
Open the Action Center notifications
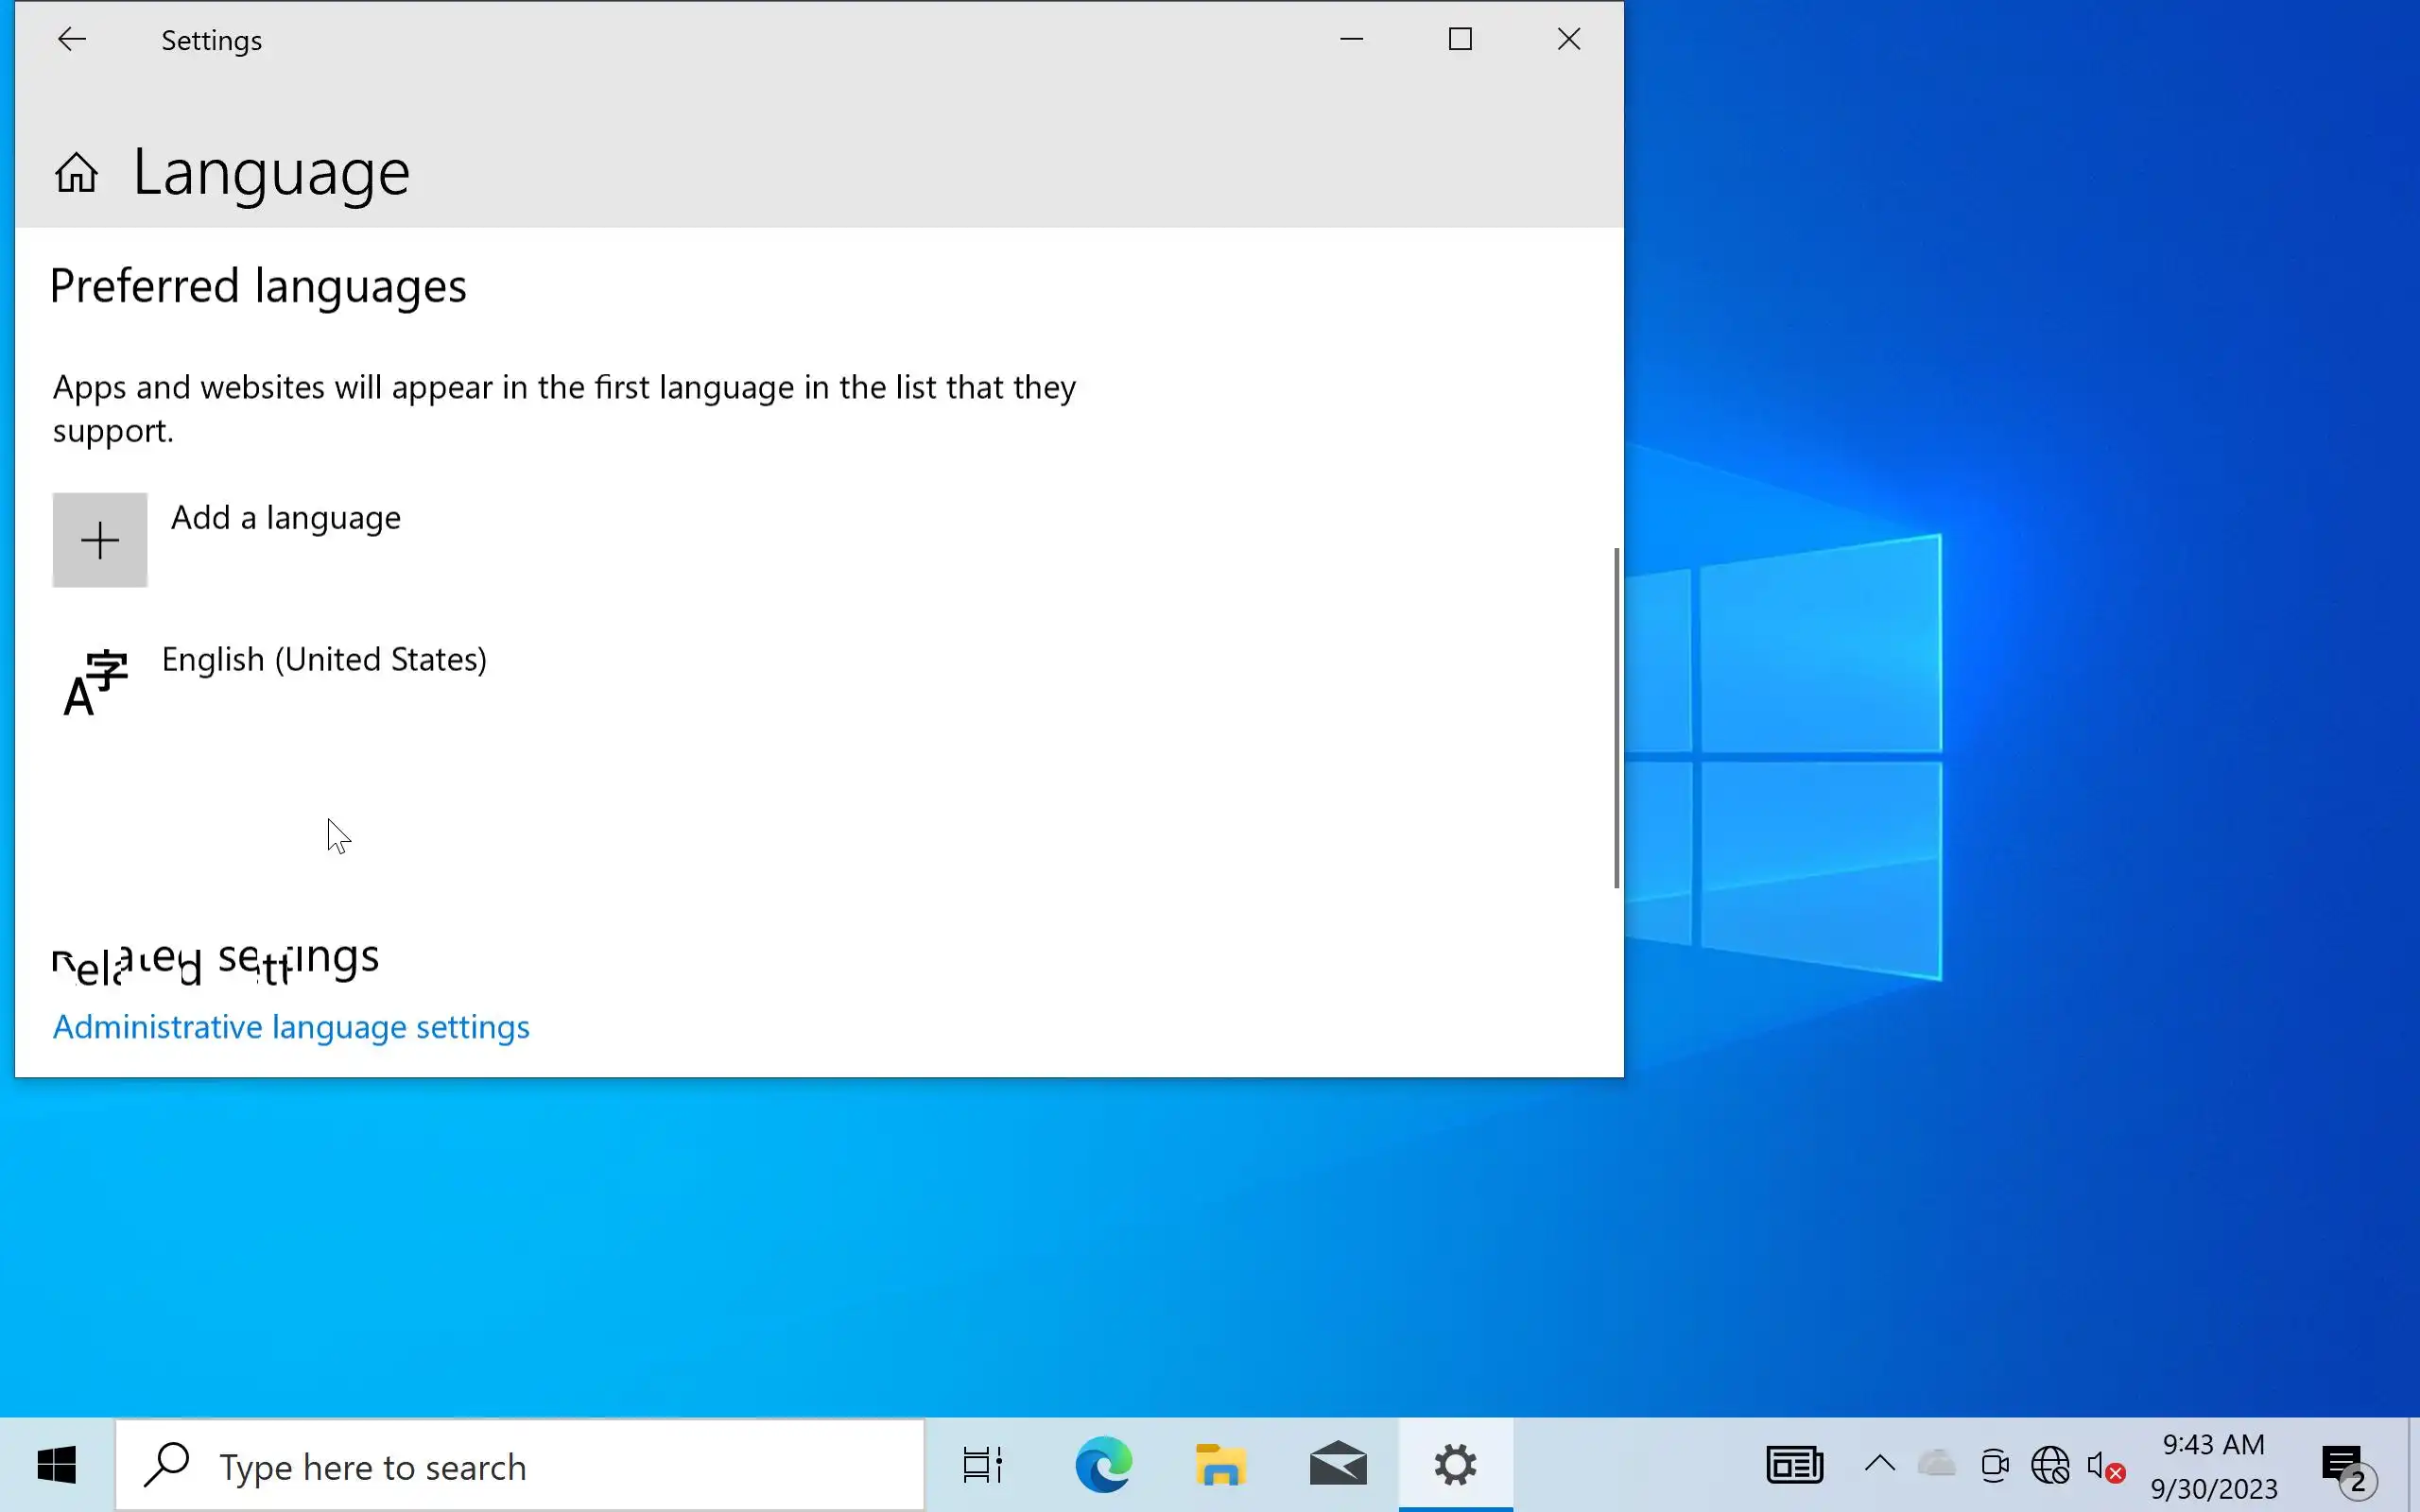pos(2346,1466)
